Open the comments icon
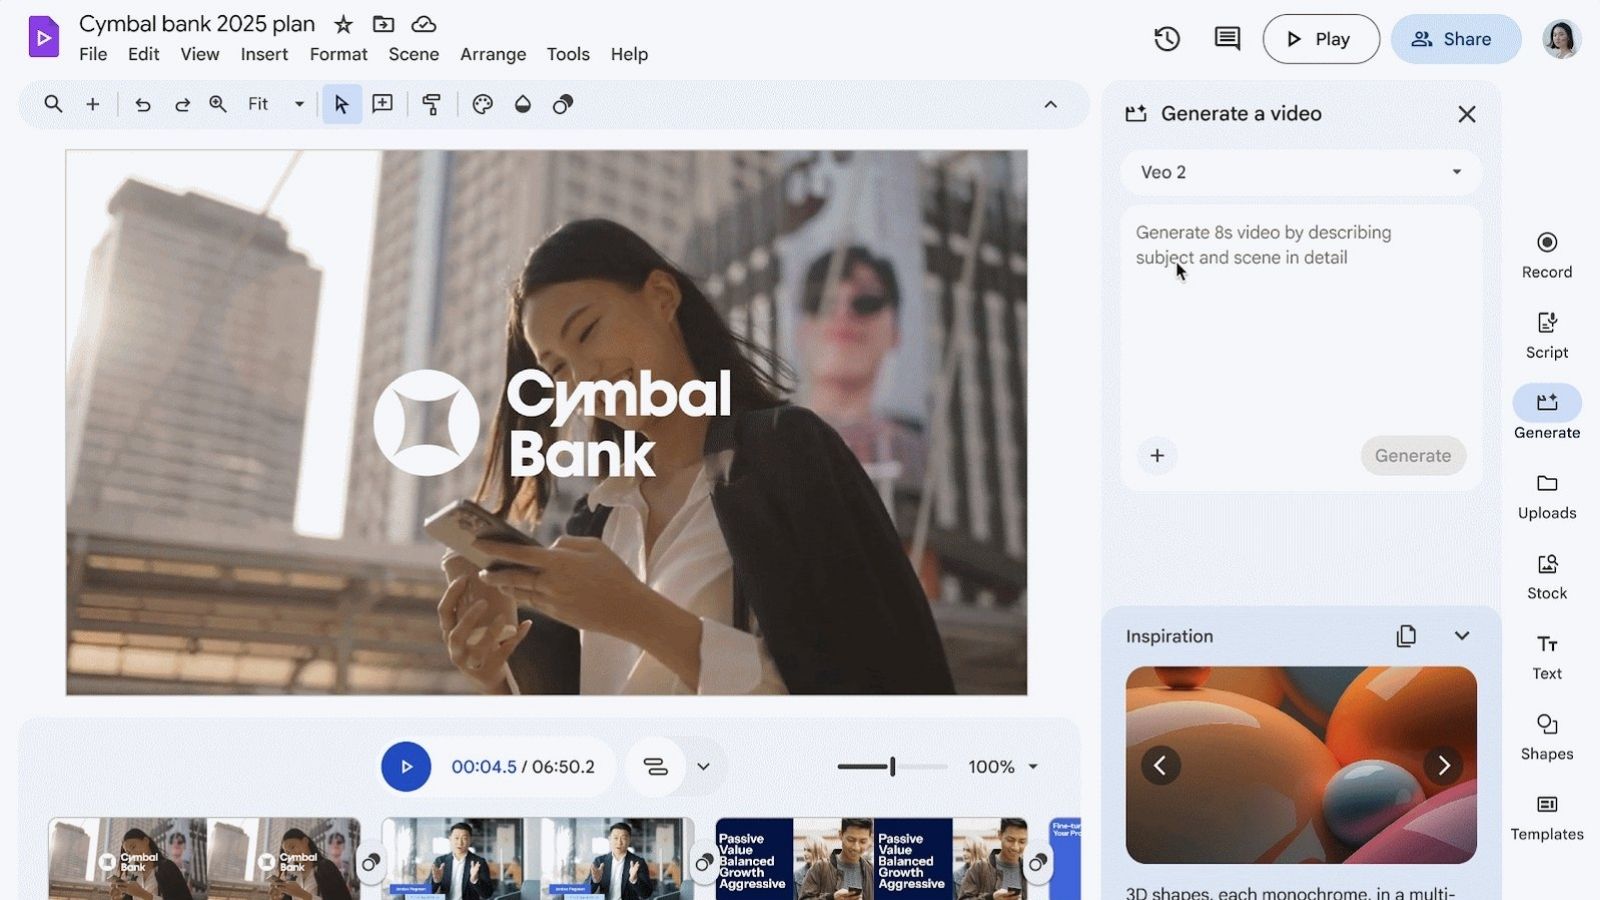1600x900 pixels. 1227,39
